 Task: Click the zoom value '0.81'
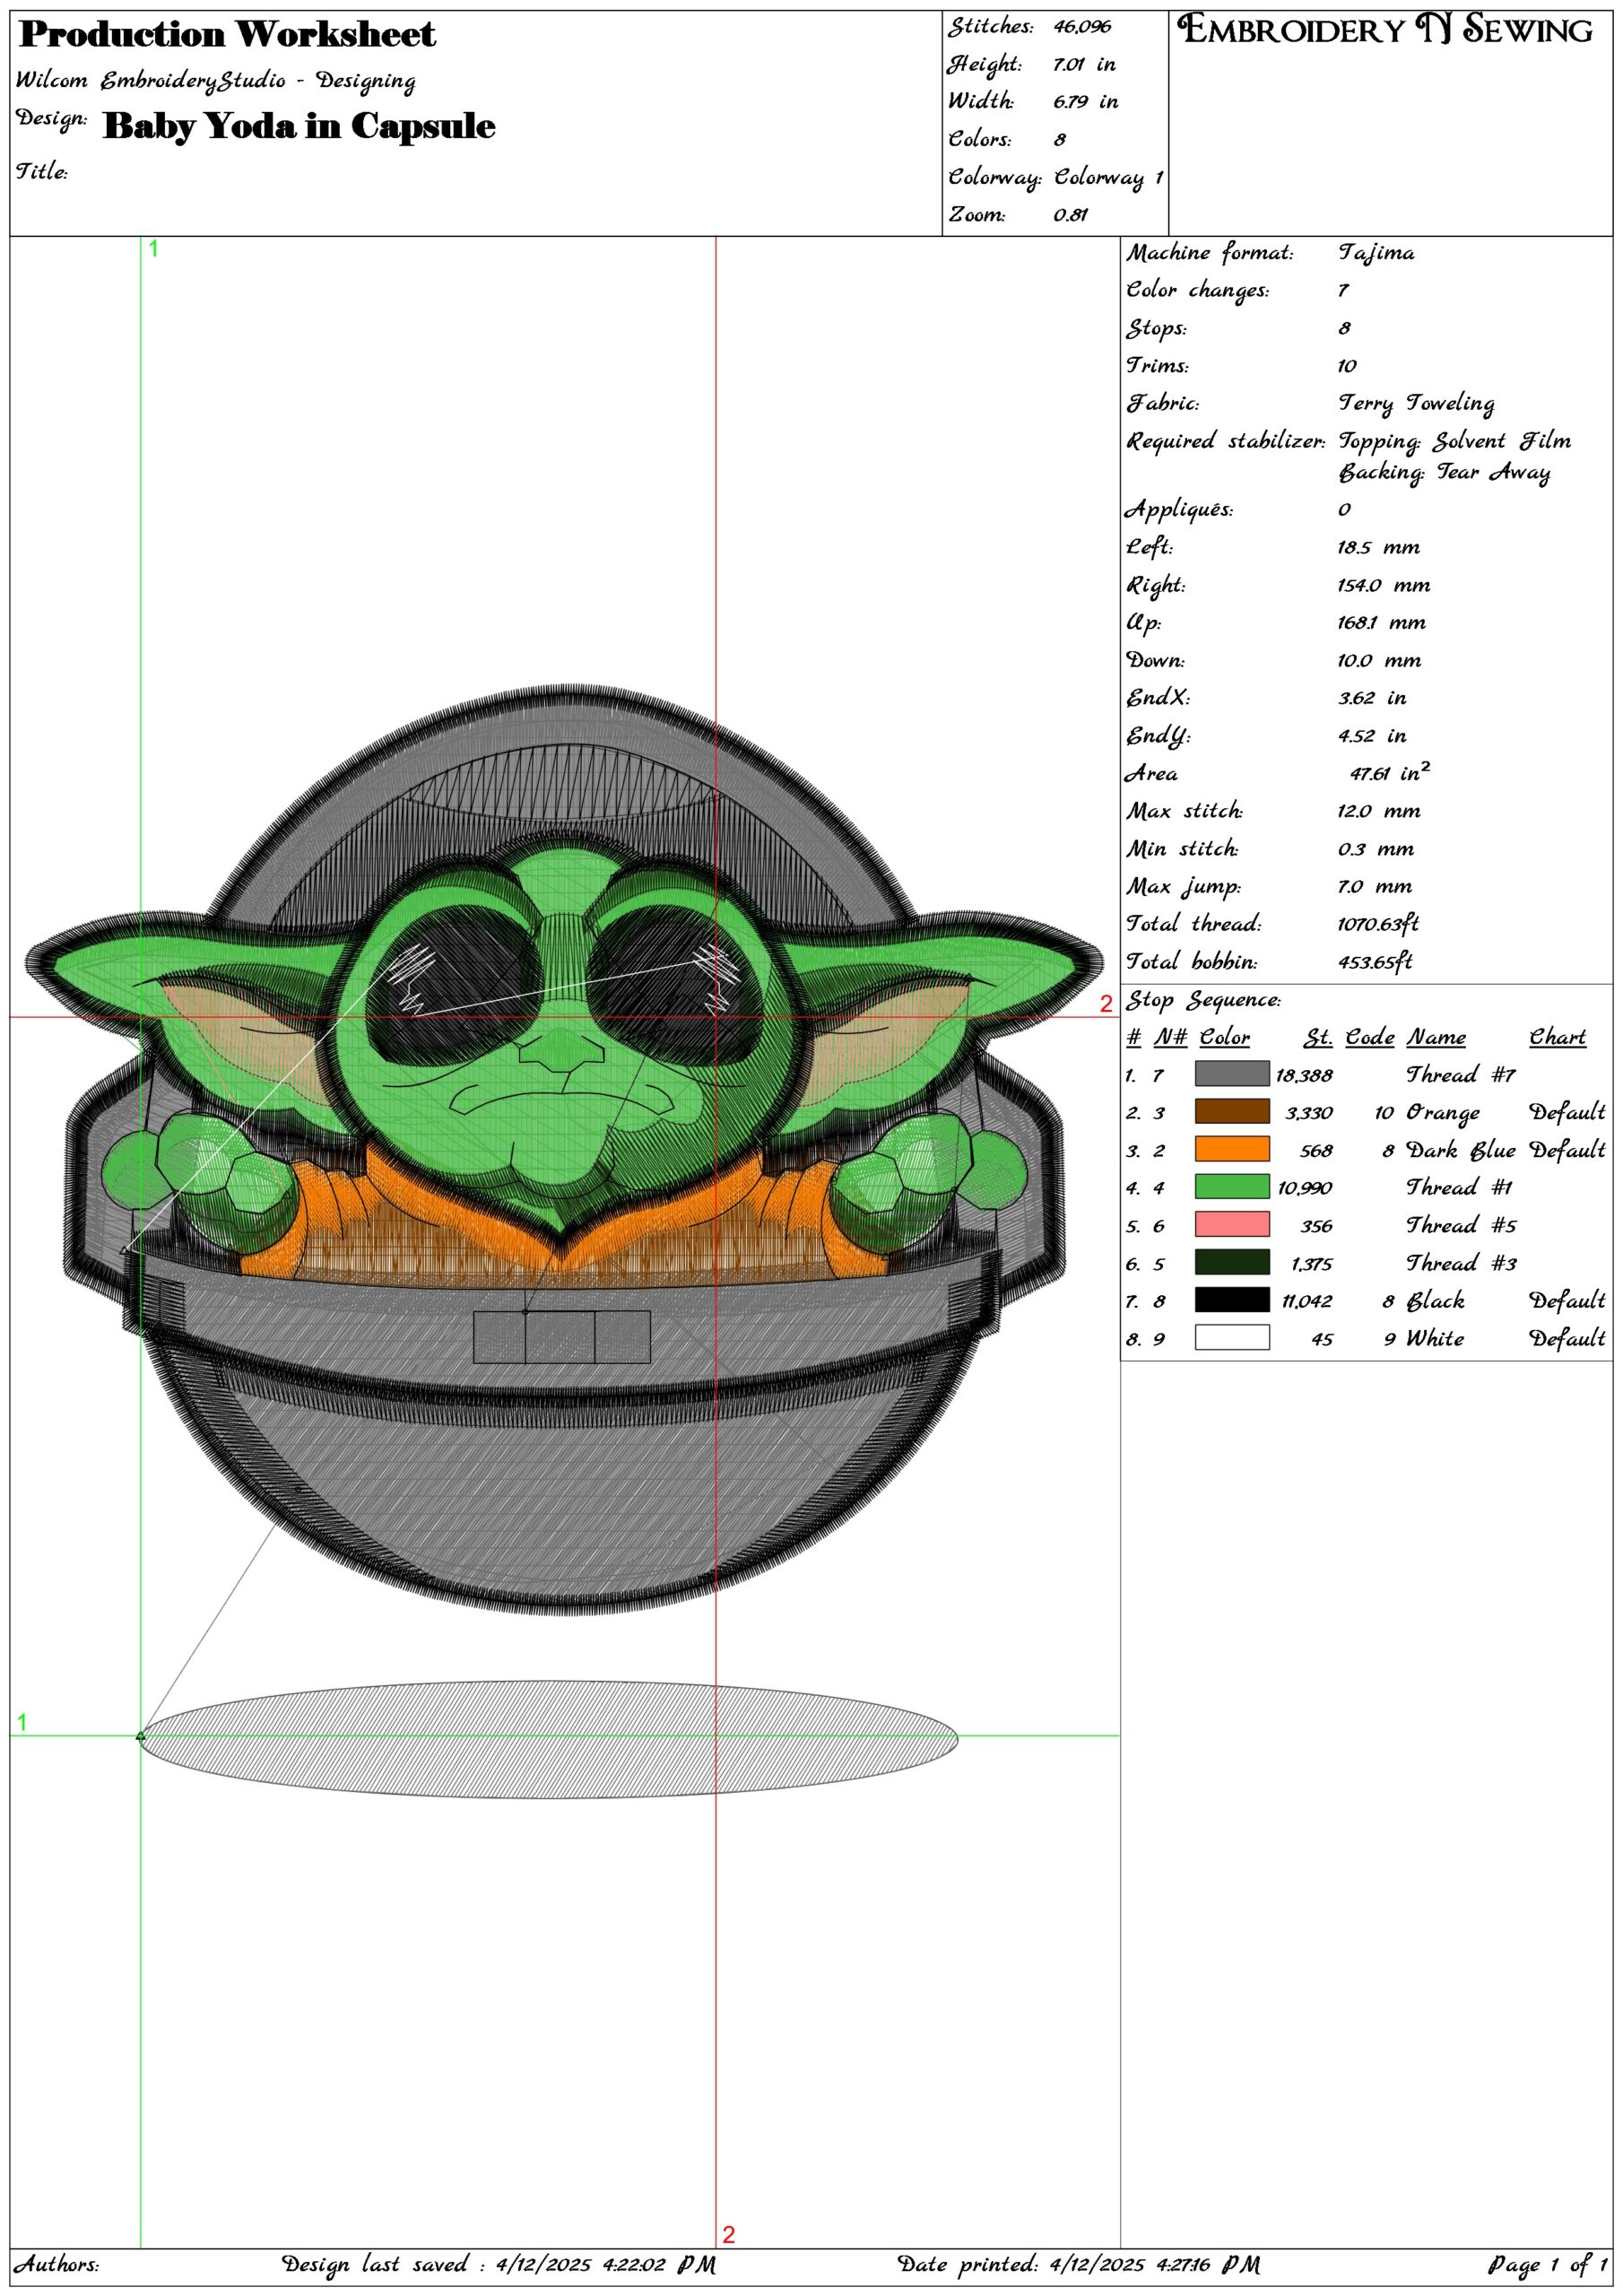coord(1070,215)
